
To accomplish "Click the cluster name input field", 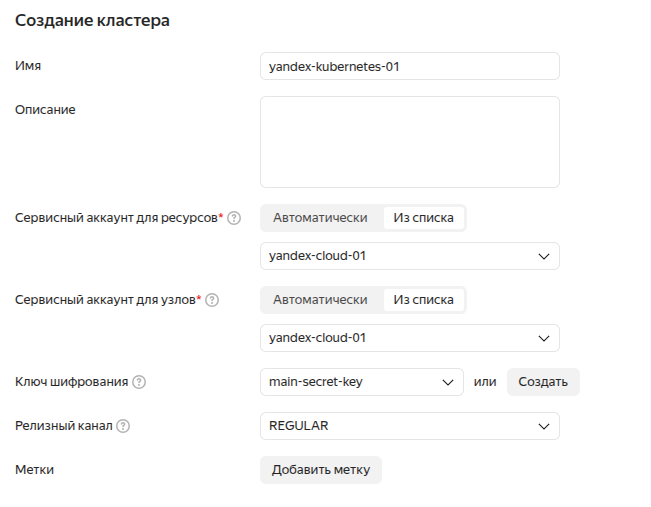I will point(409,66).
